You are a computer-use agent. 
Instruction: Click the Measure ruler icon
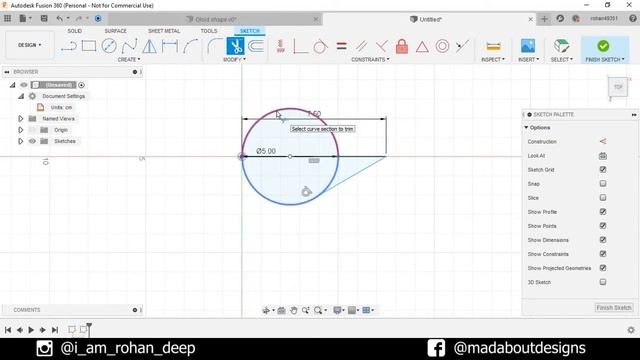(x=493, y=46)
